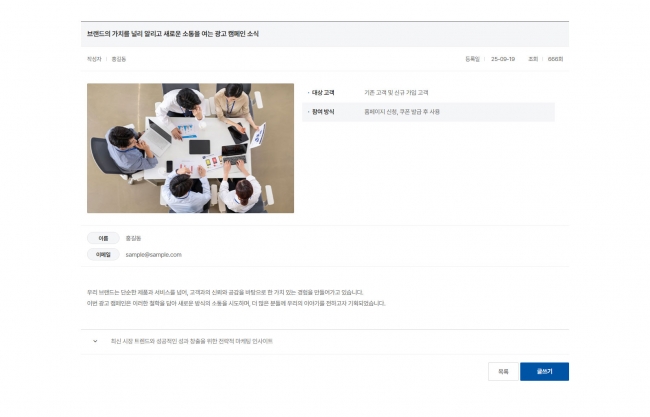Click the body line starting with 우리 브랜드는

224,292
